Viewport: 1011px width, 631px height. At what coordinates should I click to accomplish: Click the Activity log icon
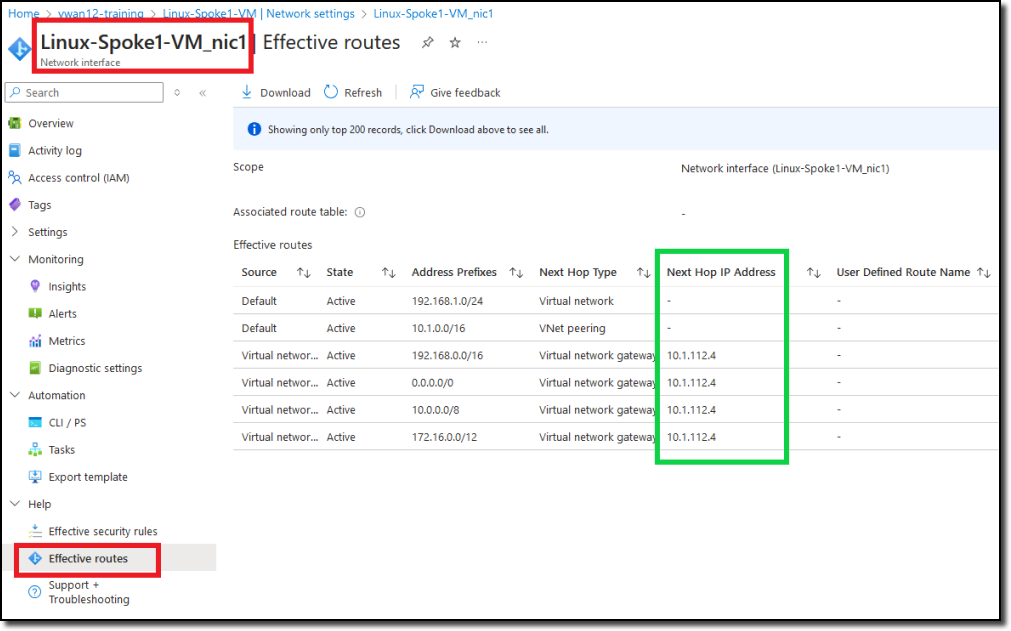click(15, 150)
